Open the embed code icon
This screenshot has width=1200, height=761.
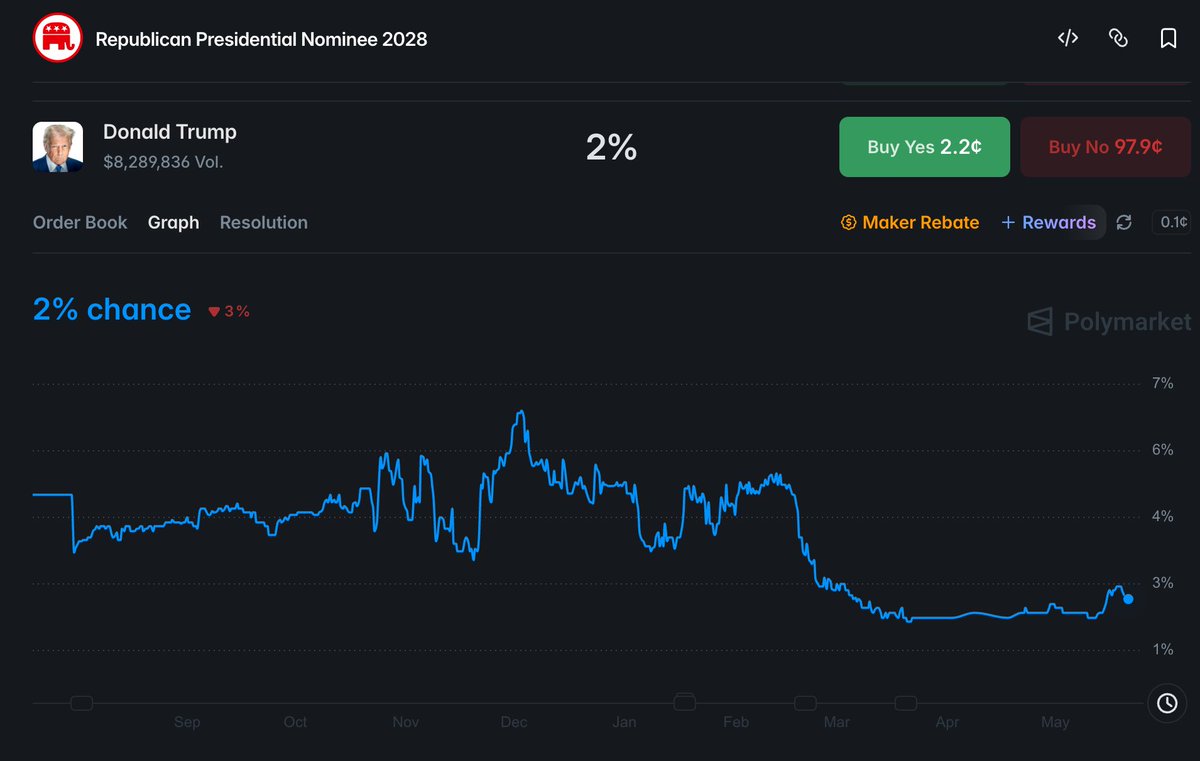point(1068,39)
